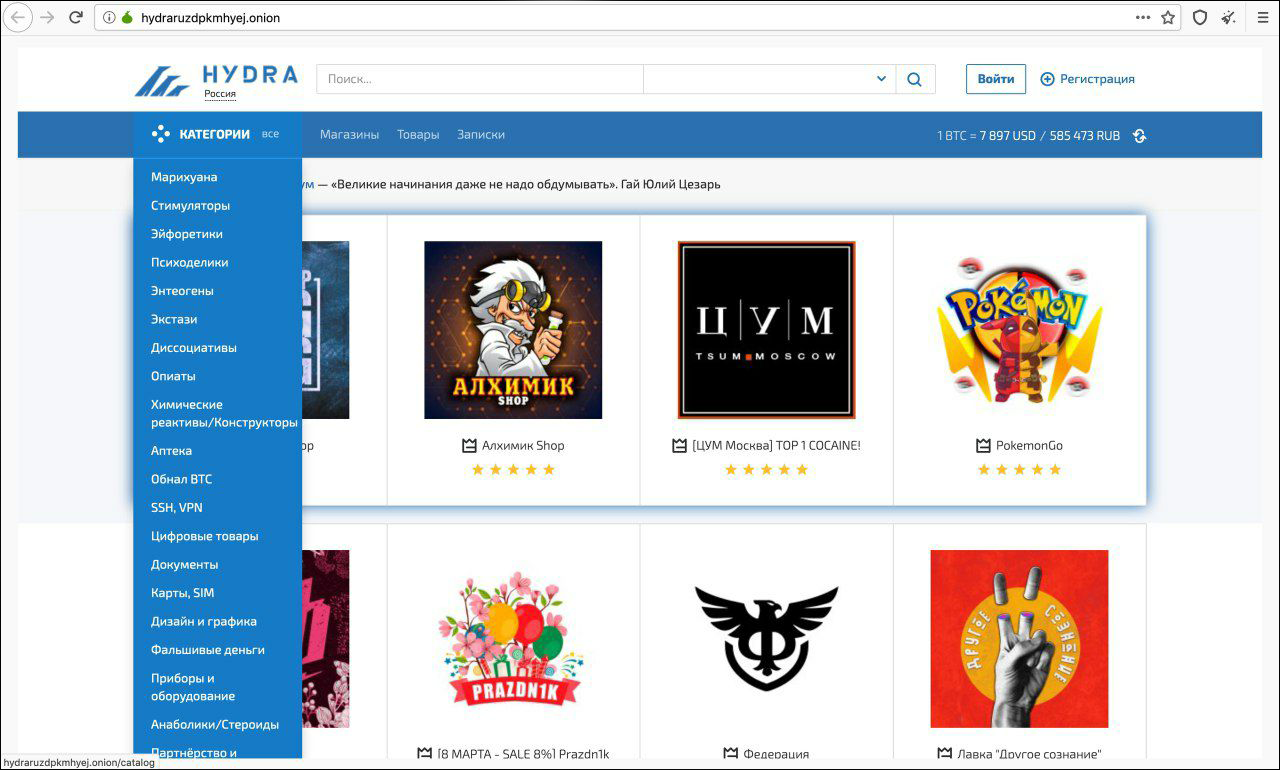Screen dimensions: 1280x770
Task: Open the PokemonGo shop name link
Action: [1029, 445]
